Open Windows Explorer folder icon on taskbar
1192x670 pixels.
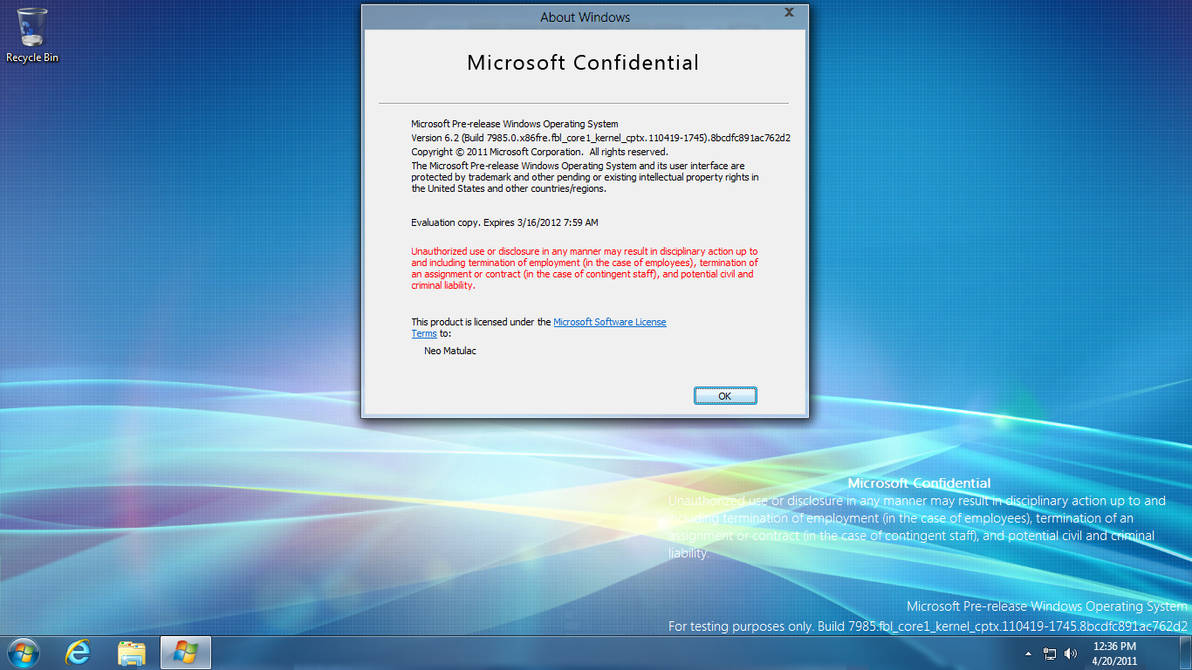tap(132, 653)
